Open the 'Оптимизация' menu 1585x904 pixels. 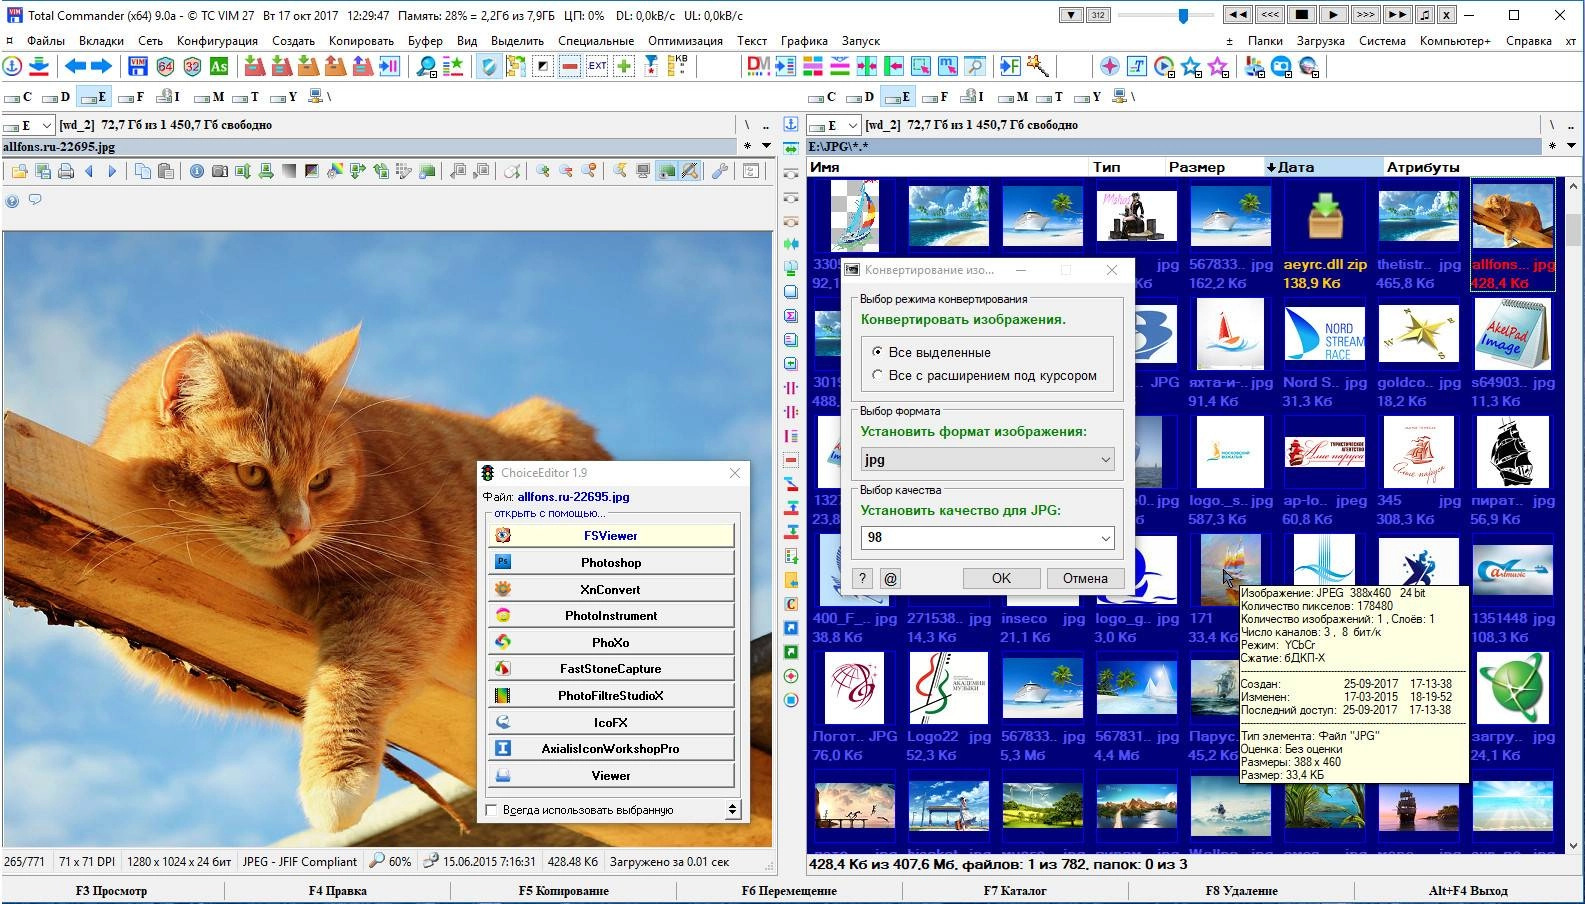pyautogui.click(x=685, y=41)
